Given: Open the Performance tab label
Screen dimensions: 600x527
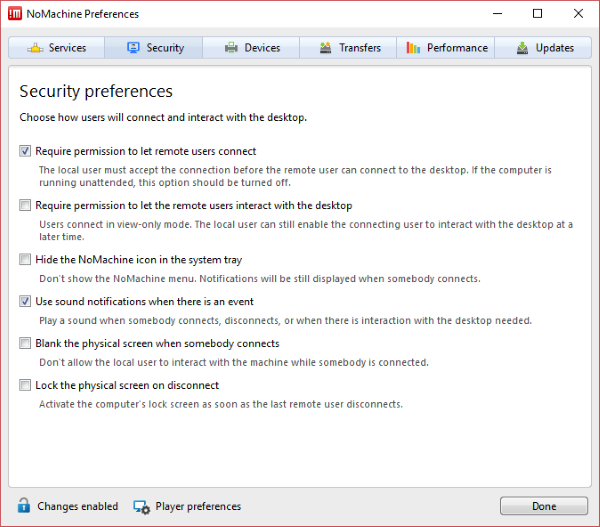Looking at the screenshot, I should click(x=457, y=48).
